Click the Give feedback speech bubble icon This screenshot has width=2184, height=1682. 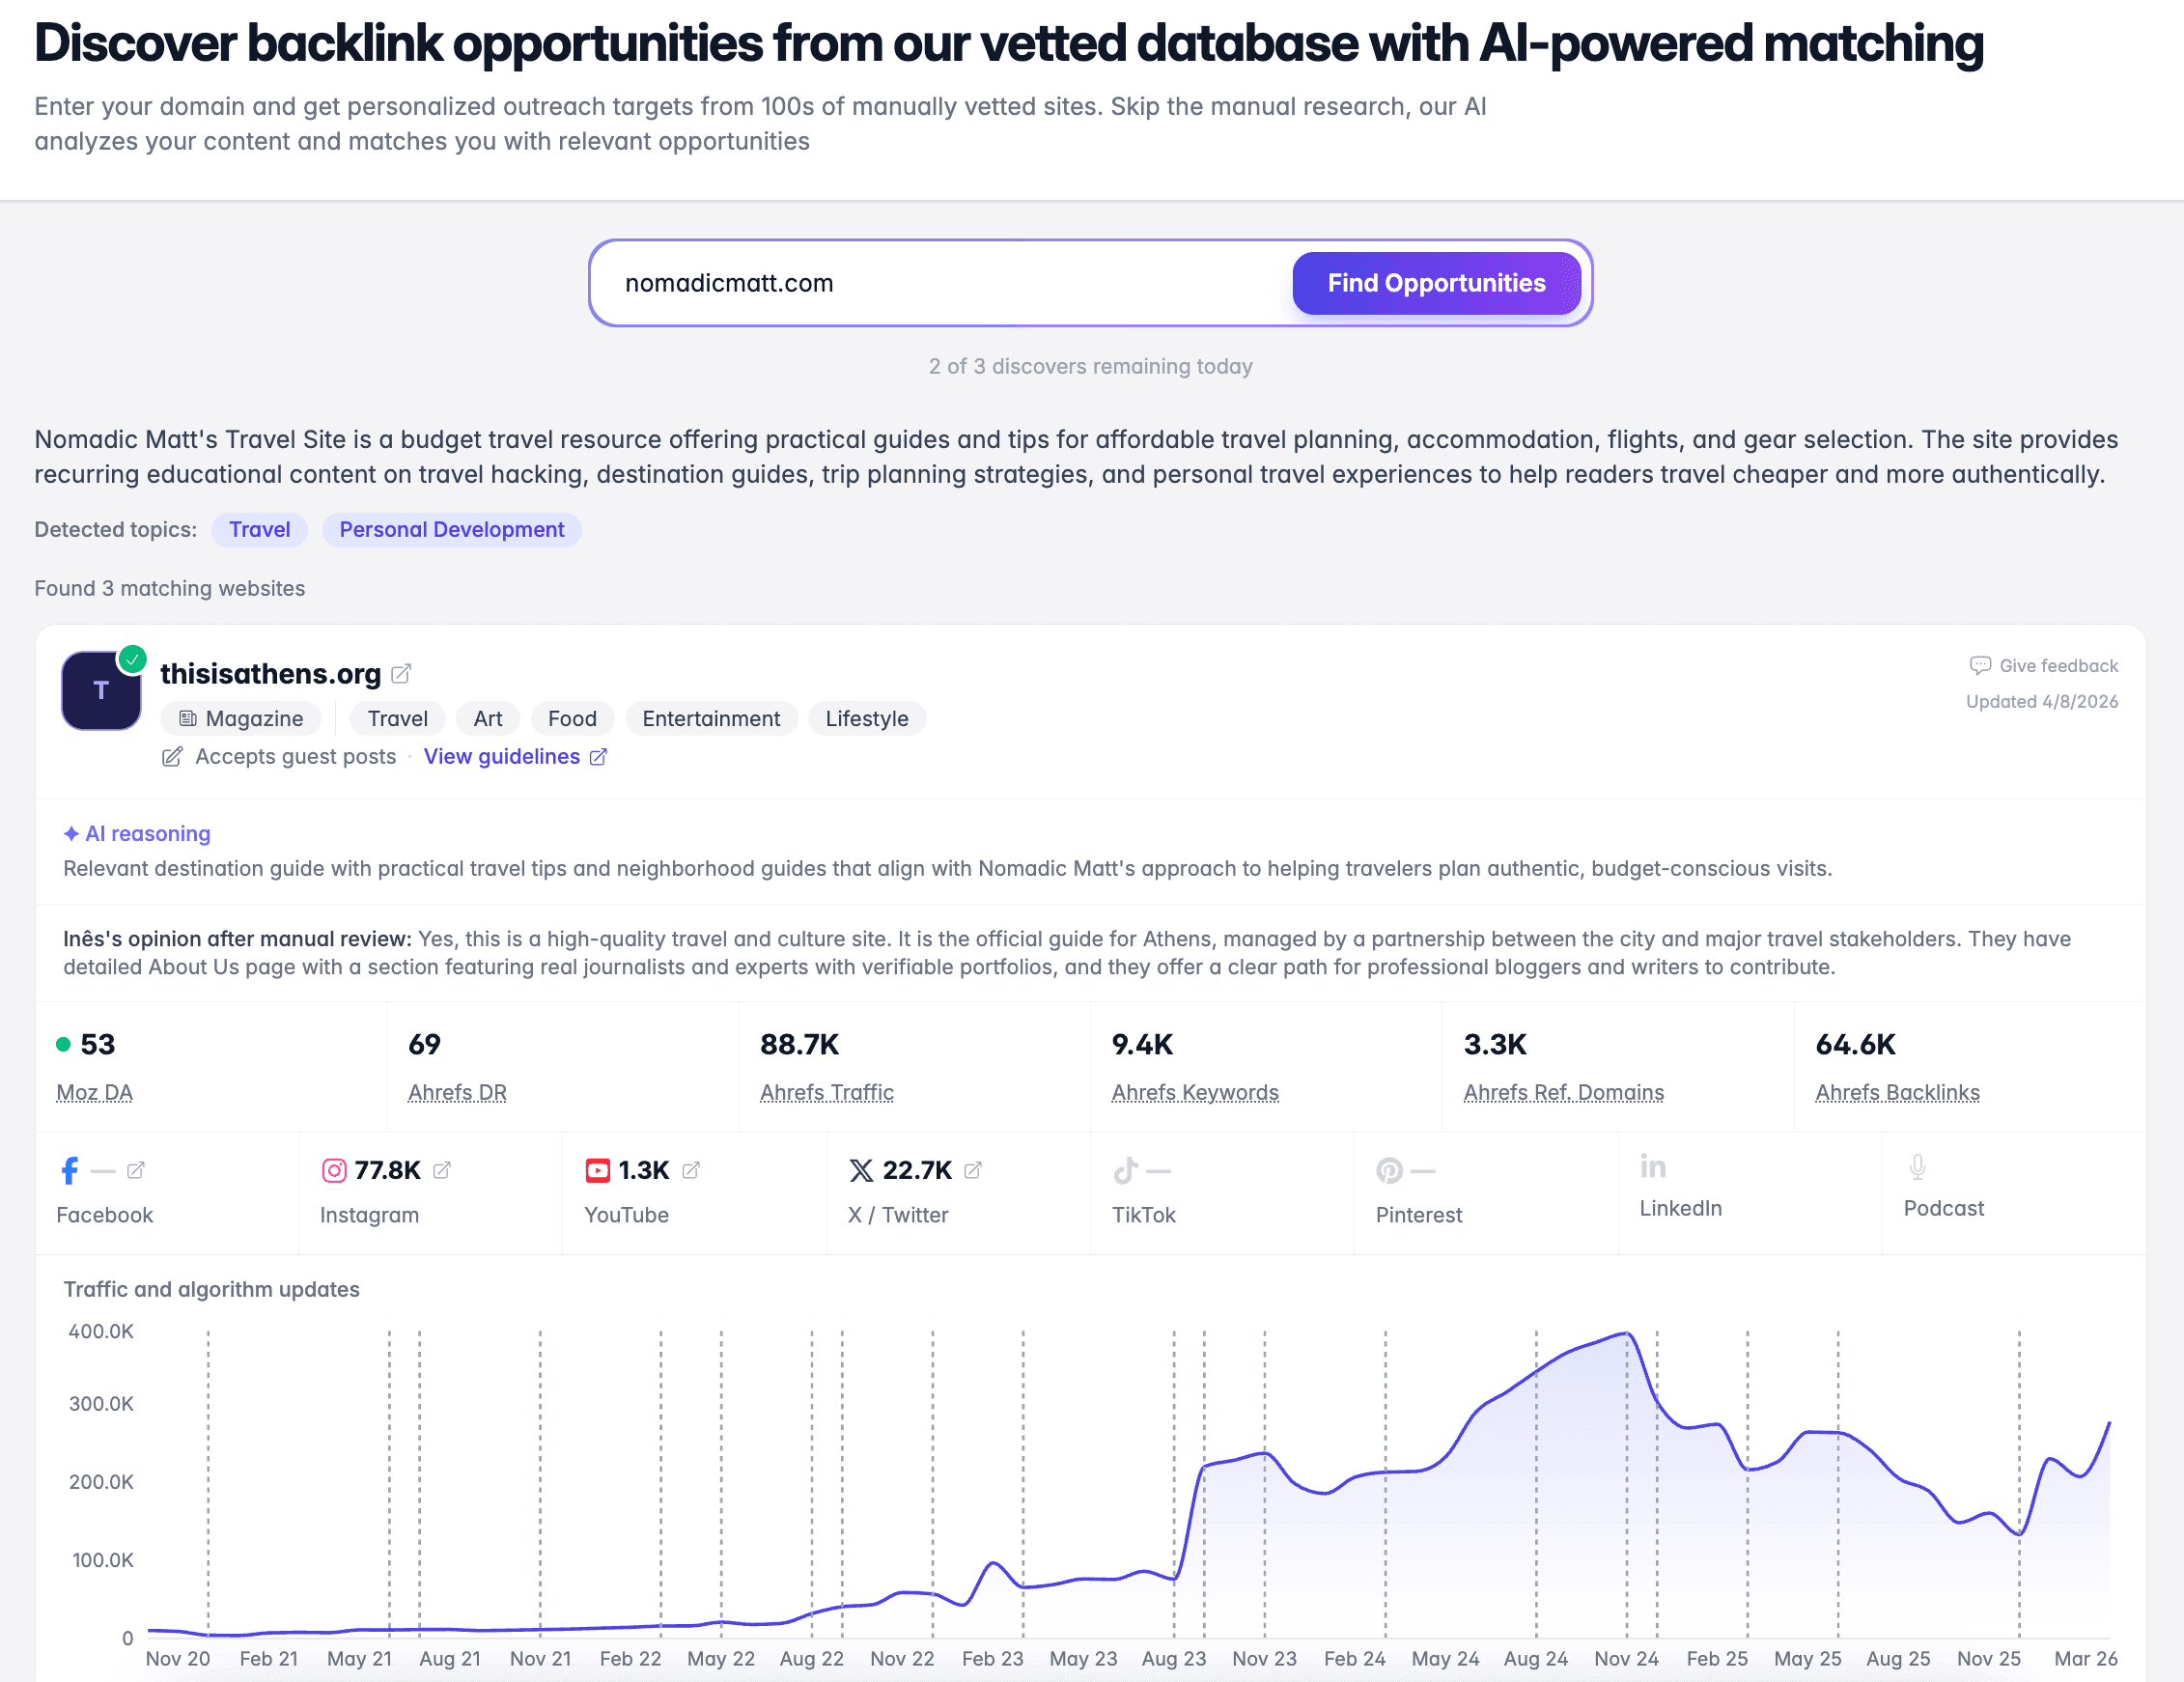[x=1980, y=666]
